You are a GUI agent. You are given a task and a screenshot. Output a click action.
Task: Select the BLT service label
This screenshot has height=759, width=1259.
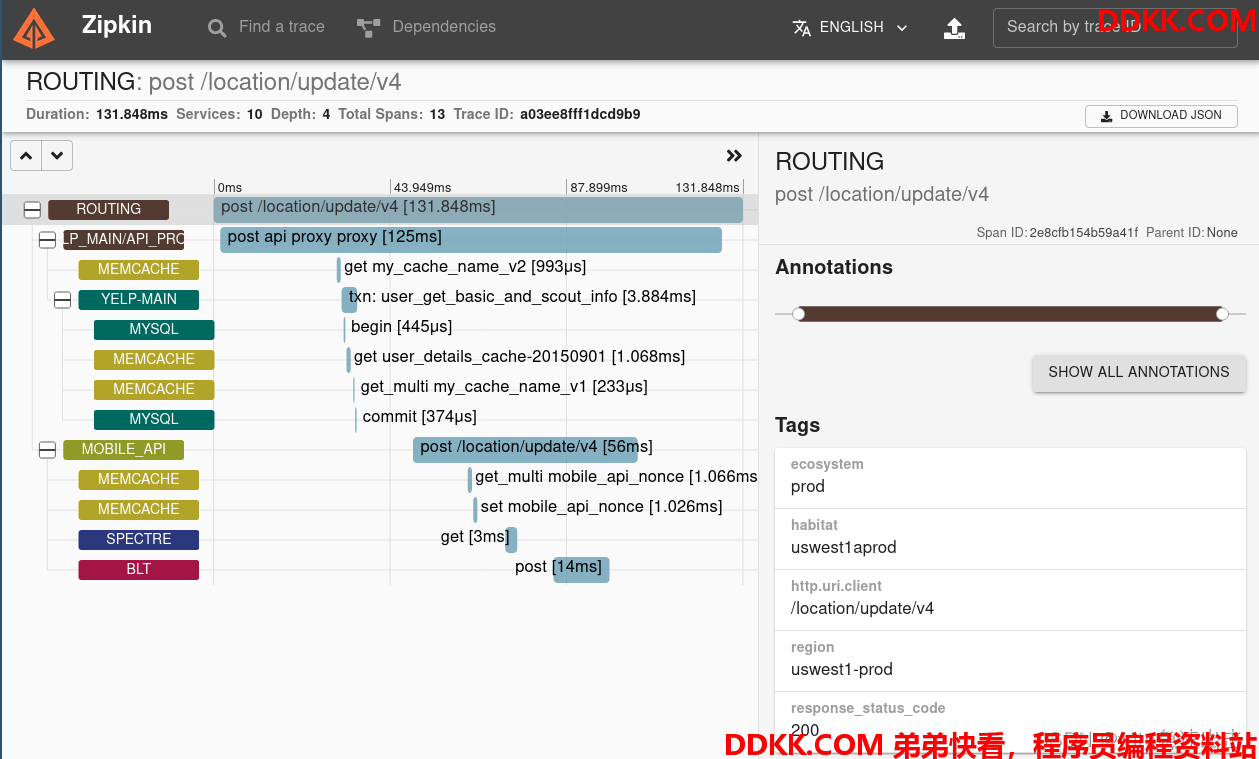[139, 570]
